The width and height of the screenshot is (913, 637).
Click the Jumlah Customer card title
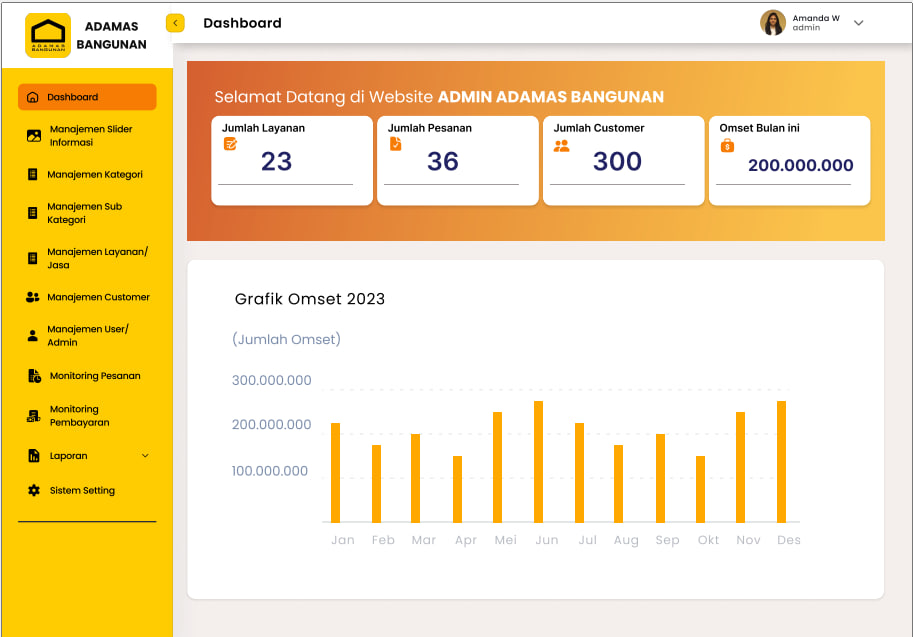pyautogui.click(x=599, y=128)
